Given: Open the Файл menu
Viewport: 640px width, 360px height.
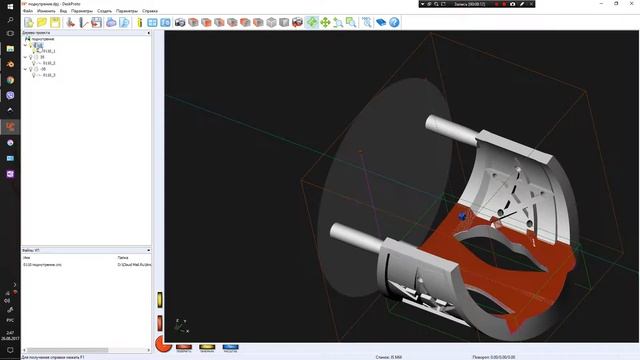Looking at the screenshot, I should (x=28, y=11).
